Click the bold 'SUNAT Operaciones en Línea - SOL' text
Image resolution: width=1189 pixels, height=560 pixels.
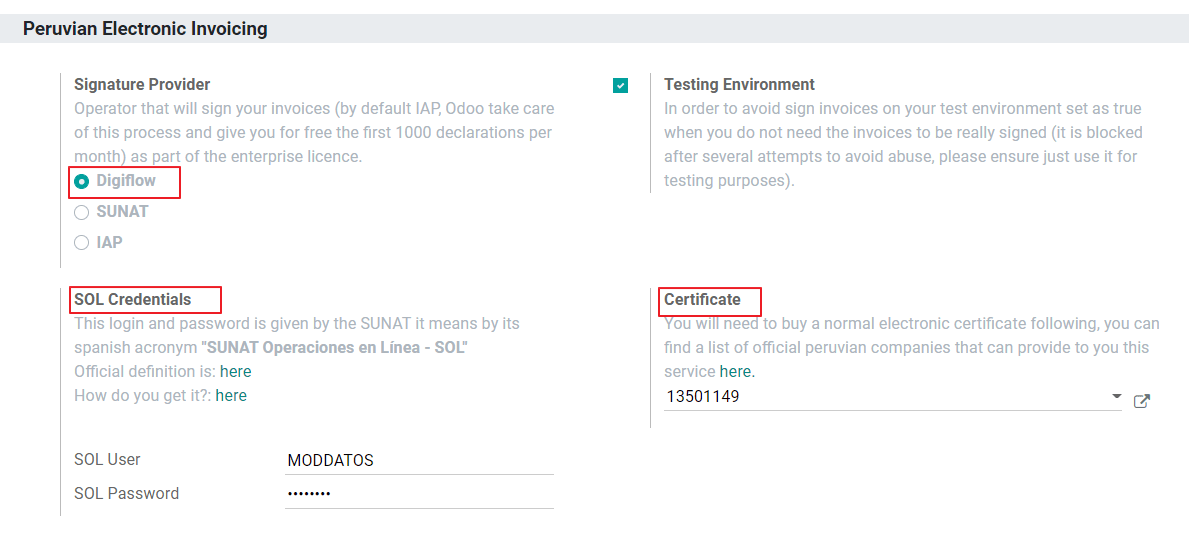click(x=335, y=348)
